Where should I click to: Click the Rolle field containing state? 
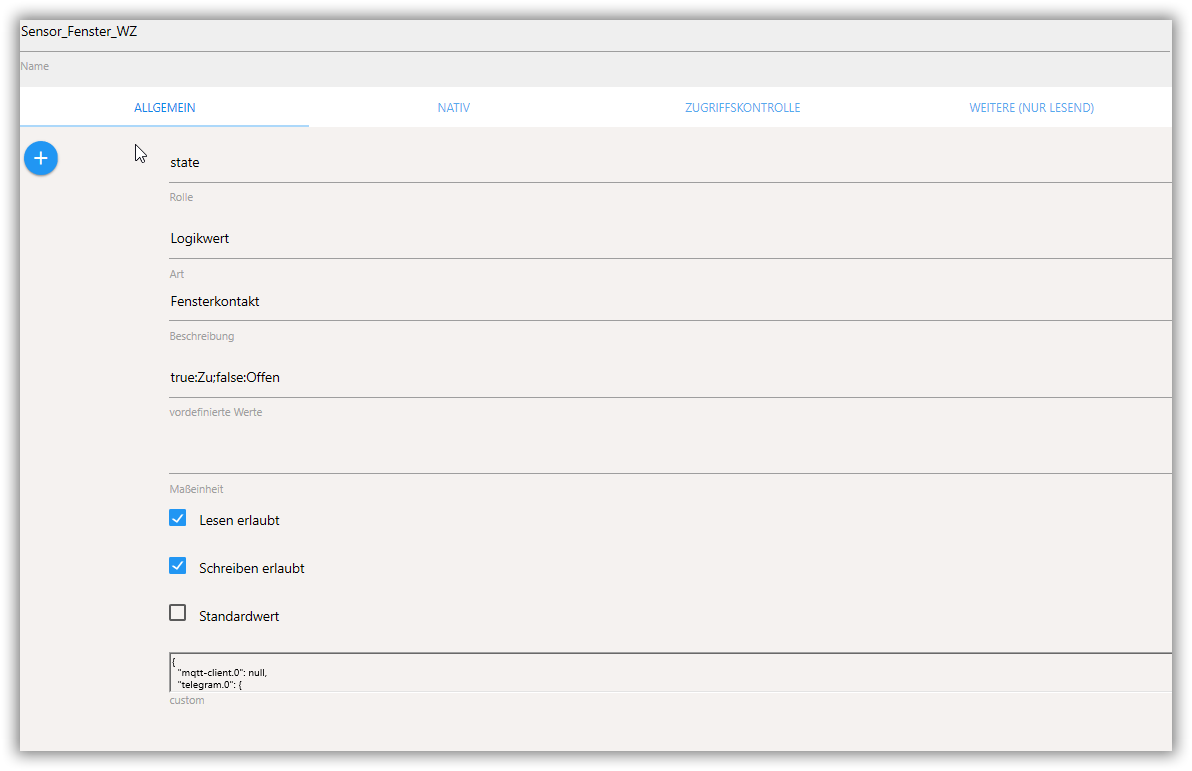[670, 163]
